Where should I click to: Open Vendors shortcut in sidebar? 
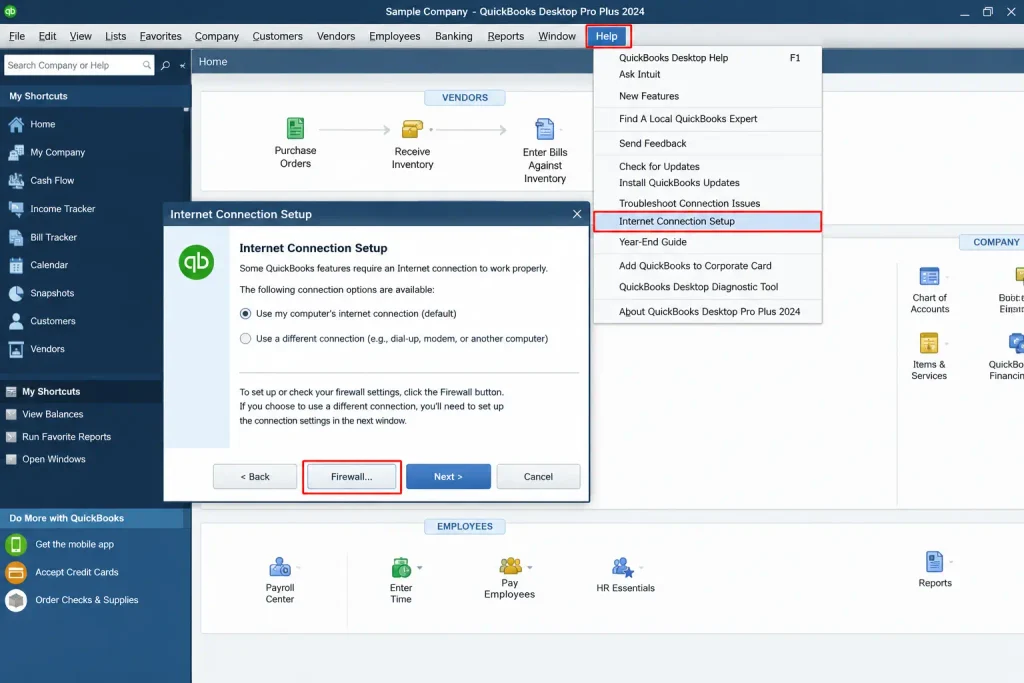tap(37, 349)
